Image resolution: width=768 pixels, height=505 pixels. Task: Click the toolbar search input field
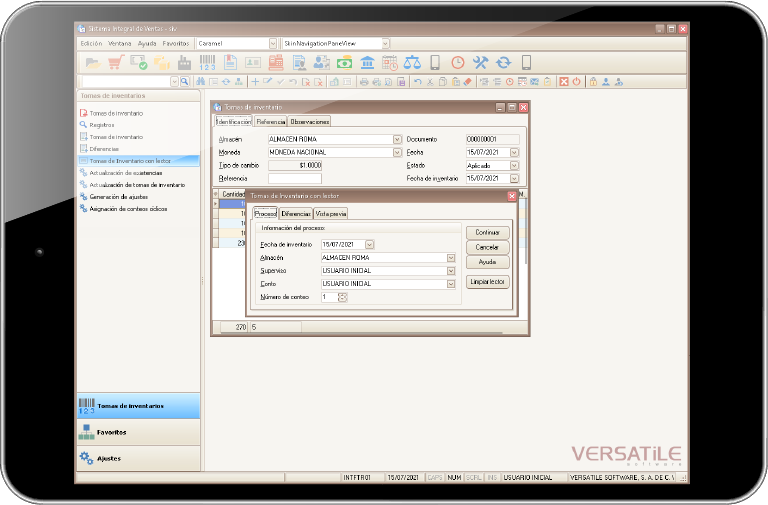click(126, 82)
